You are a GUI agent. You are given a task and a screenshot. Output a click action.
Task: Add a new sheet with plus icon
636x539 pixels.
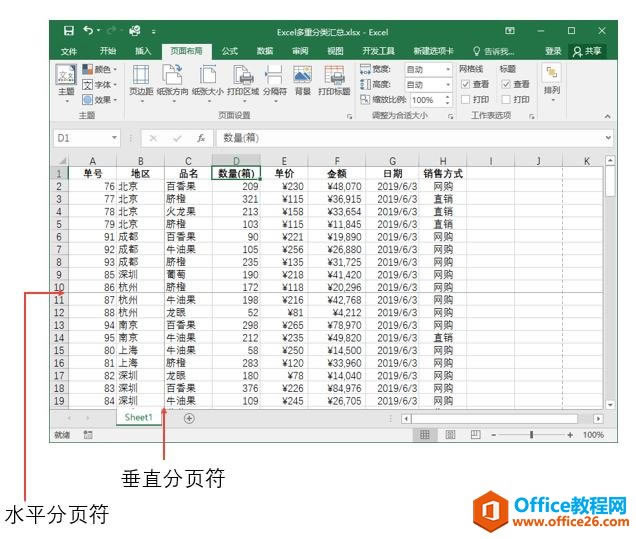pyautogui.click(x=189, y=418)
